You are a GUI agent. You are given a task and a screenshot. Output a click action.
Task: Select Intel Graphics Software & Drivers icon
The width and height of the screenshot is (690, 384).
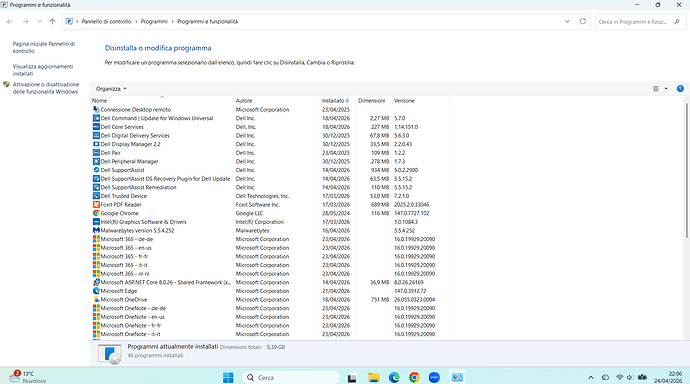[96, 222]
